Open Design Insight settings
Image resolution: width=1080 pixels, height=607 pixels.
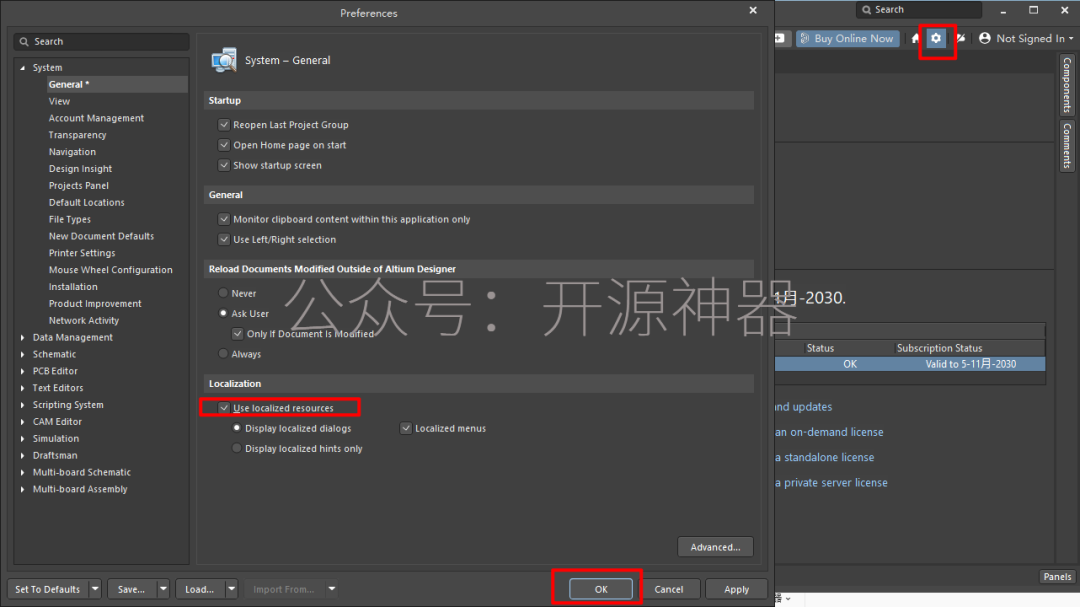(80, 169)
